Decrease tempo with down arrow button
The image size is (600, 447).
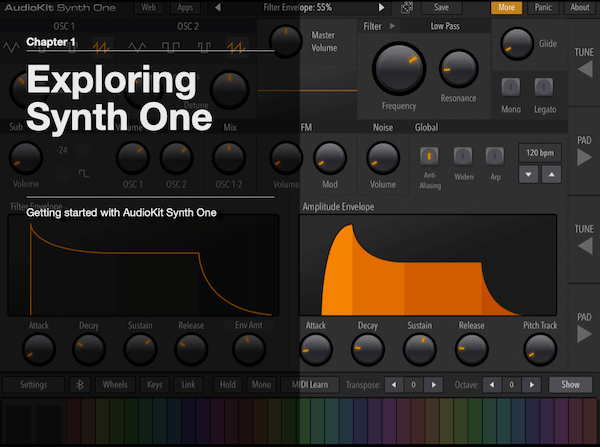click(x=528, y=175)
